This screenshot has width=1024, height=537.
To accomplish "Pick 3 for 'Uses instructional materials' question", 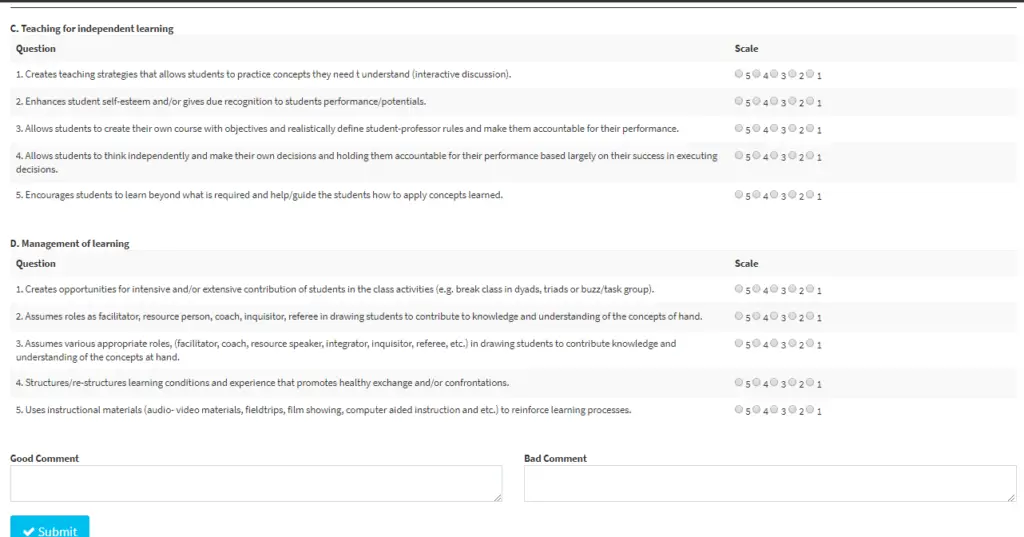I will pyautogui.click(x=774, y=410).
